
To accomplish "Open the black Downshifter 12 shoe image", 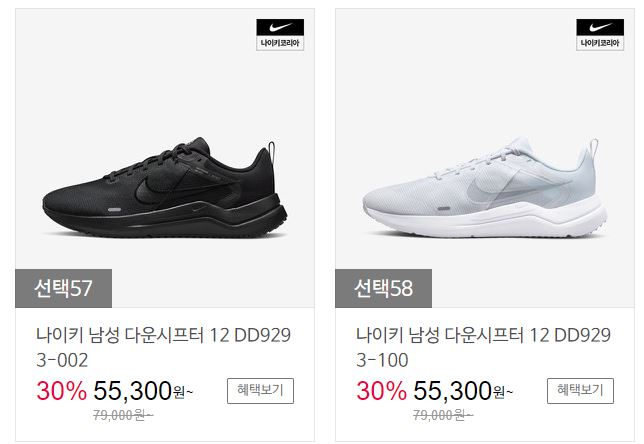I will 165,188.
